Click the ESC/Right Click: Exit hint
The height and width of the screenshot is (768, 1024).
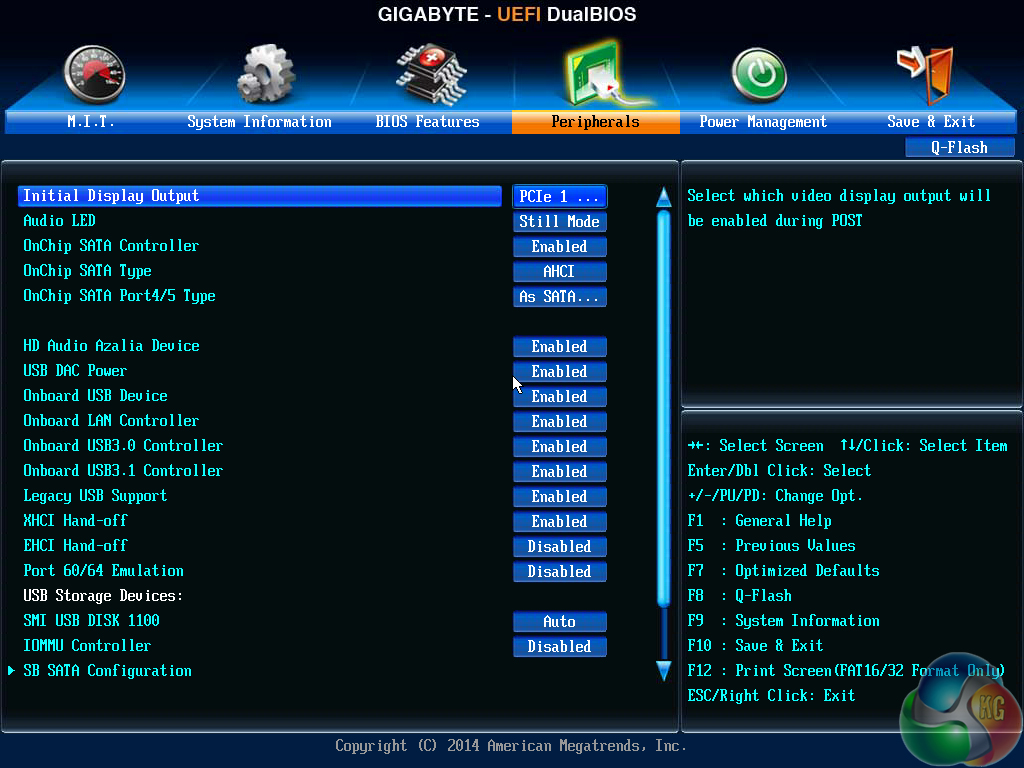coord(771,696)
